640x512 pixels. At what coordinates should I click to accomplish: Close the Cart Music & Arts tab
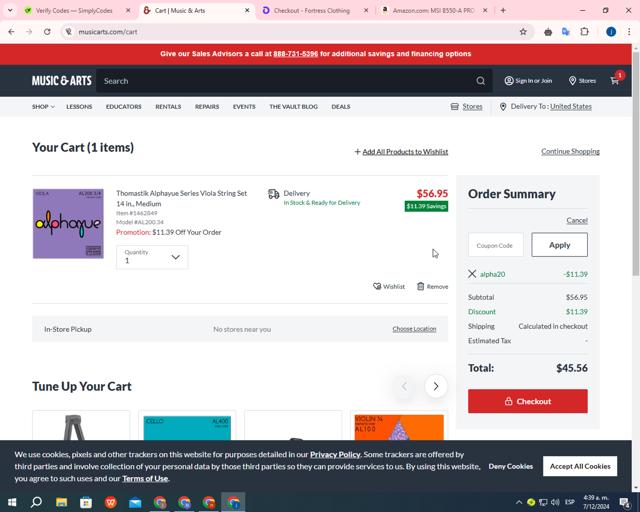click(x=247, y=11)
